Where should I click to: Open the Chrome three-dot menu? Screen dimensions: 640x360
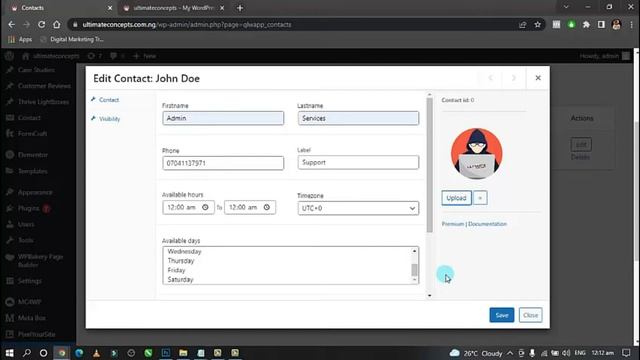631,24
